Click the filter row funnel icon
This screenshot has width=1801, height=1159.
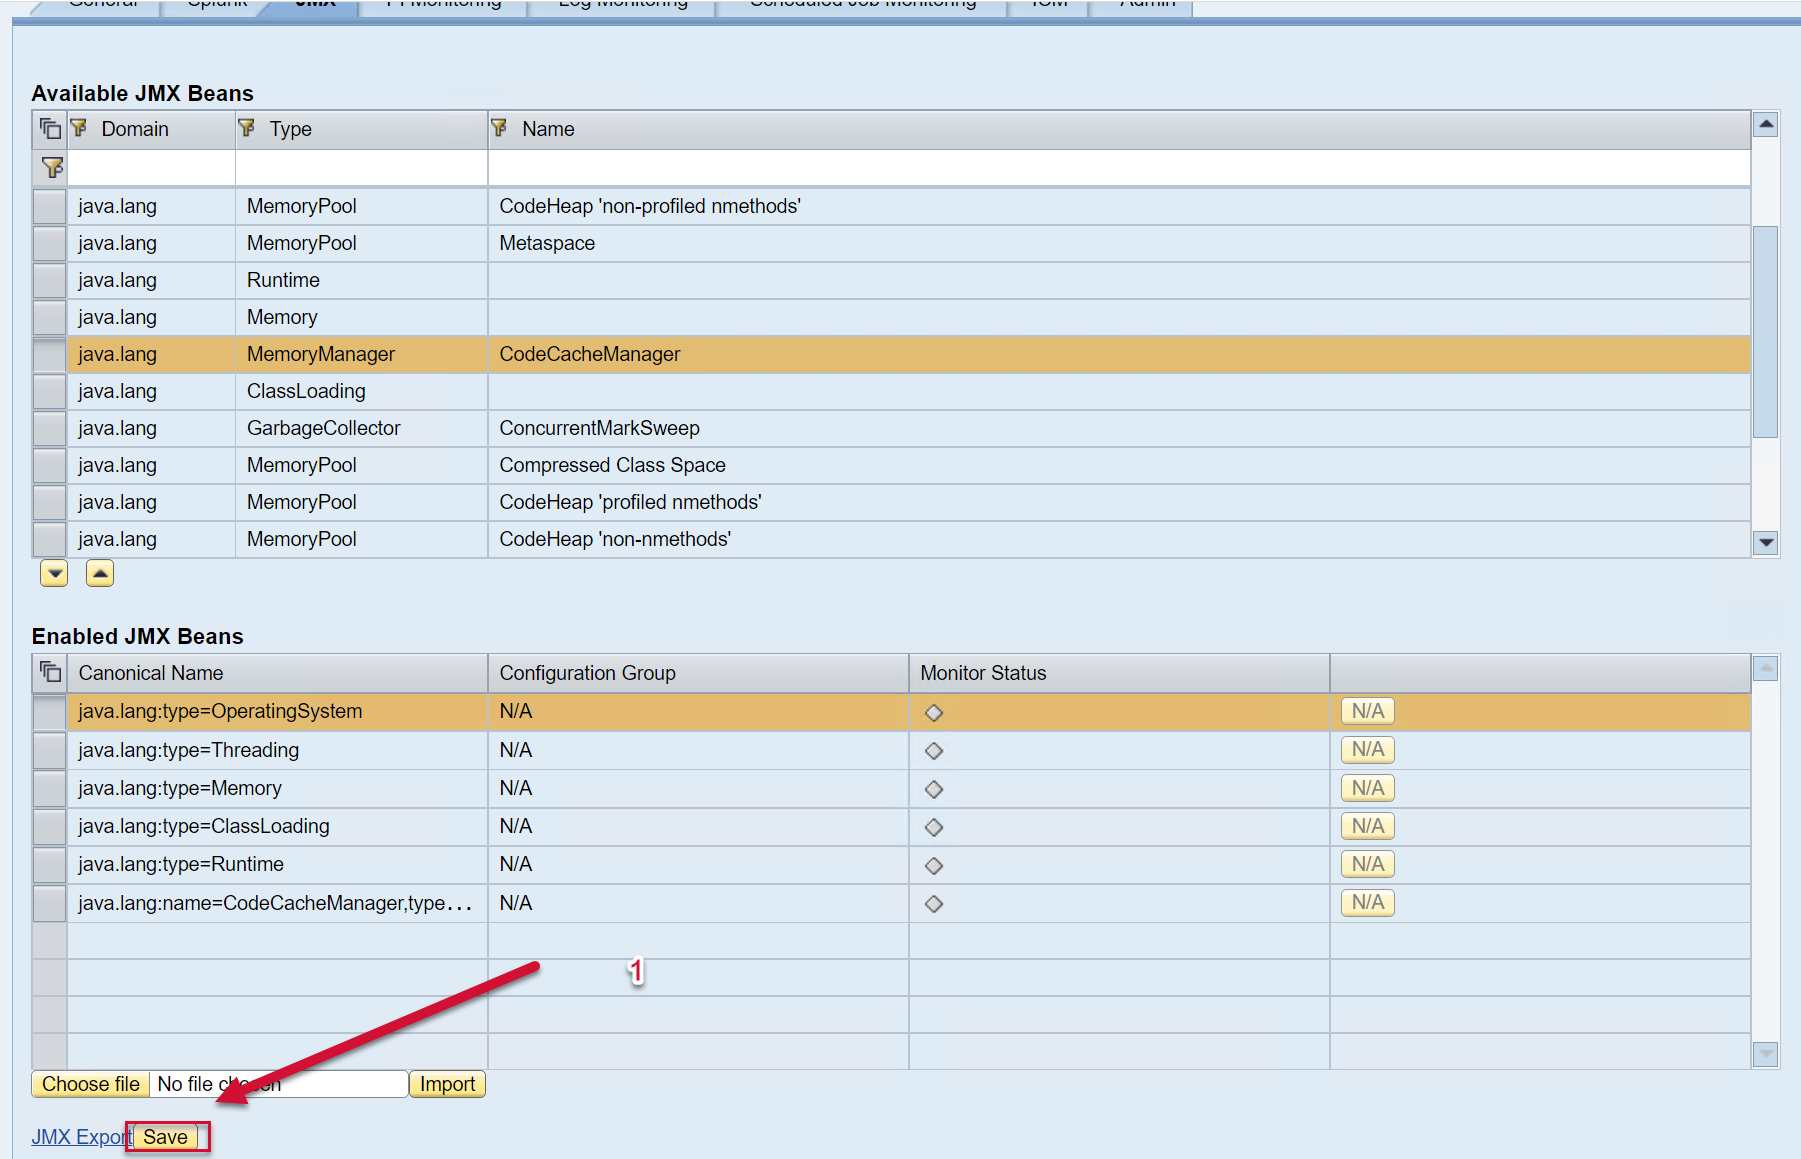click(52, 168)
